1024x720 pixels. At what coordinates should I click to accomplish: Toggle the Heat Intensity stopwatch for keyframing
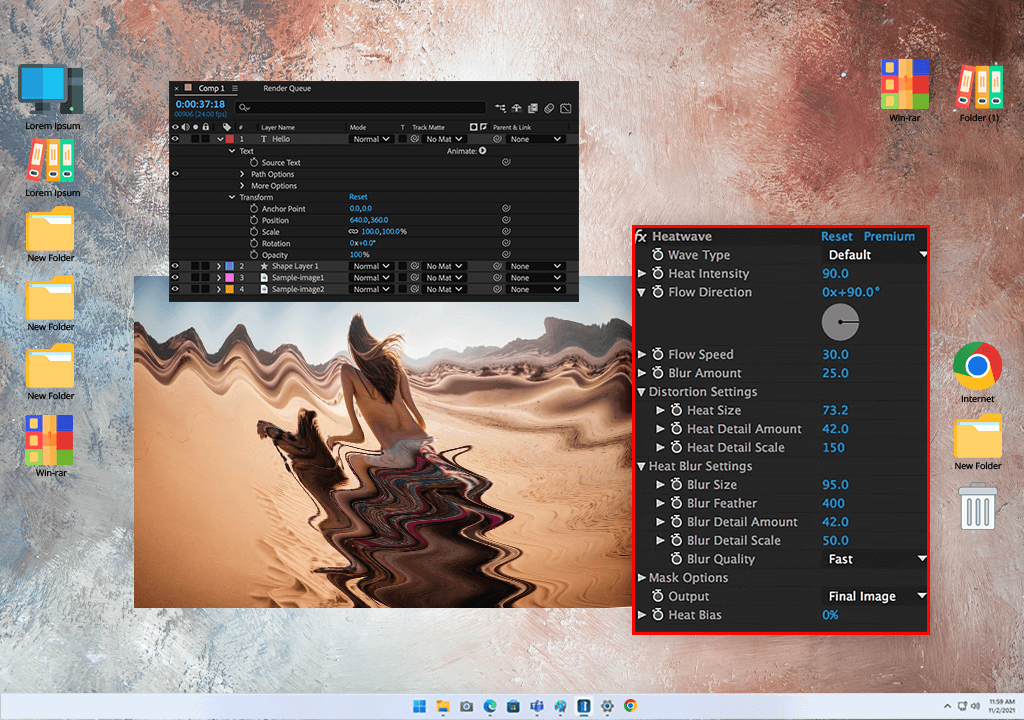(x=657, y=274)
